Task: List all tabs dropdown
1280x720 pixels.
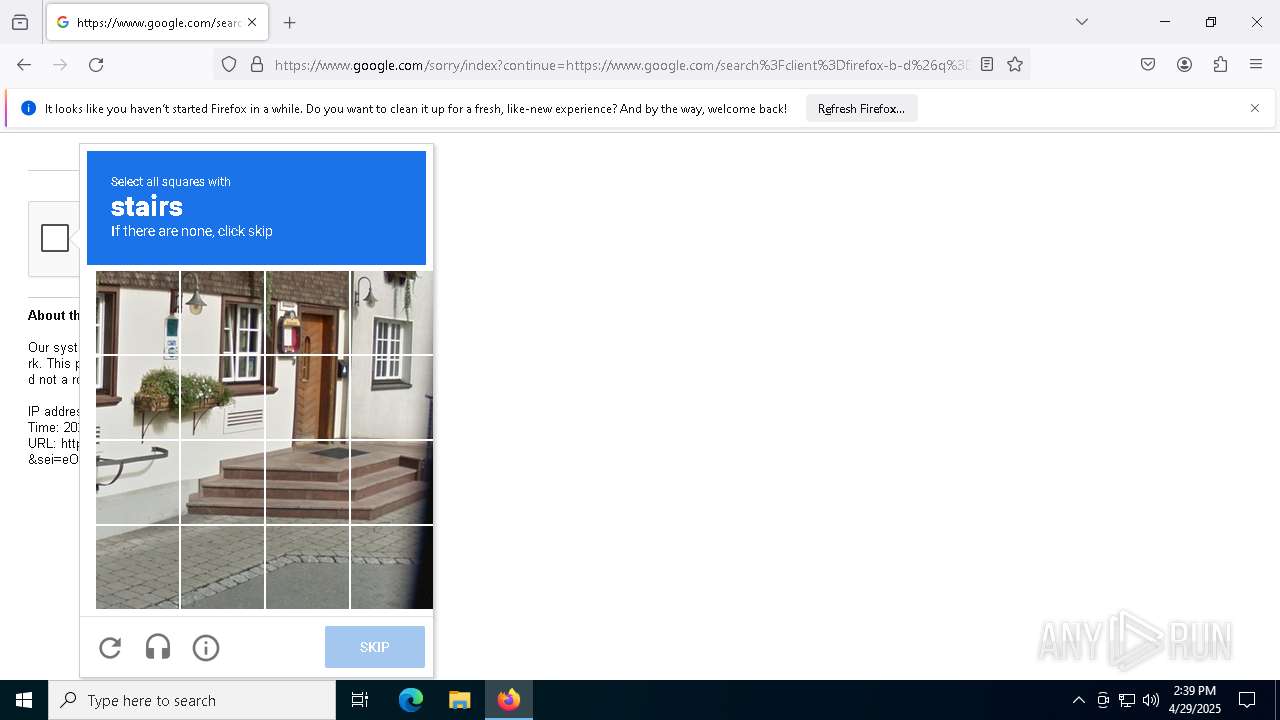Action: click(1082, 22)
